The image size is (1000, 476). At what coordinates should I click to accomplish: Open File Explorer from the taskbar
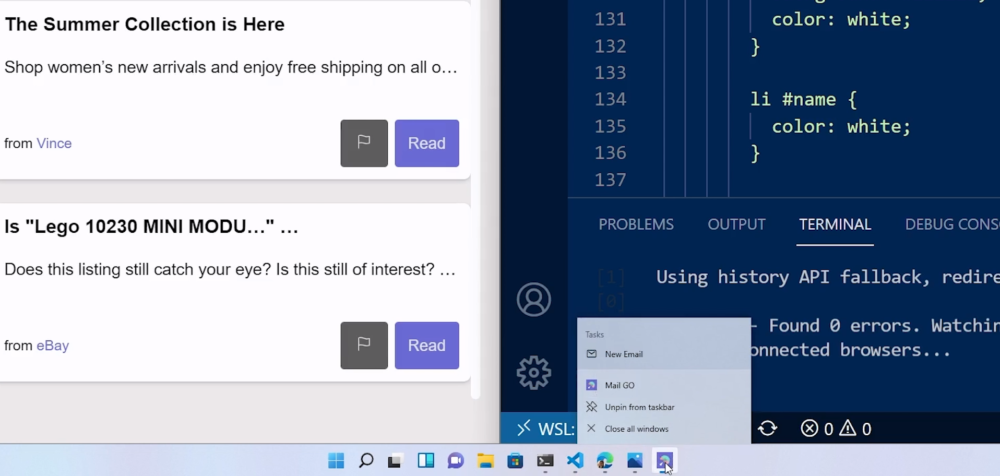[x=486, y=461]
